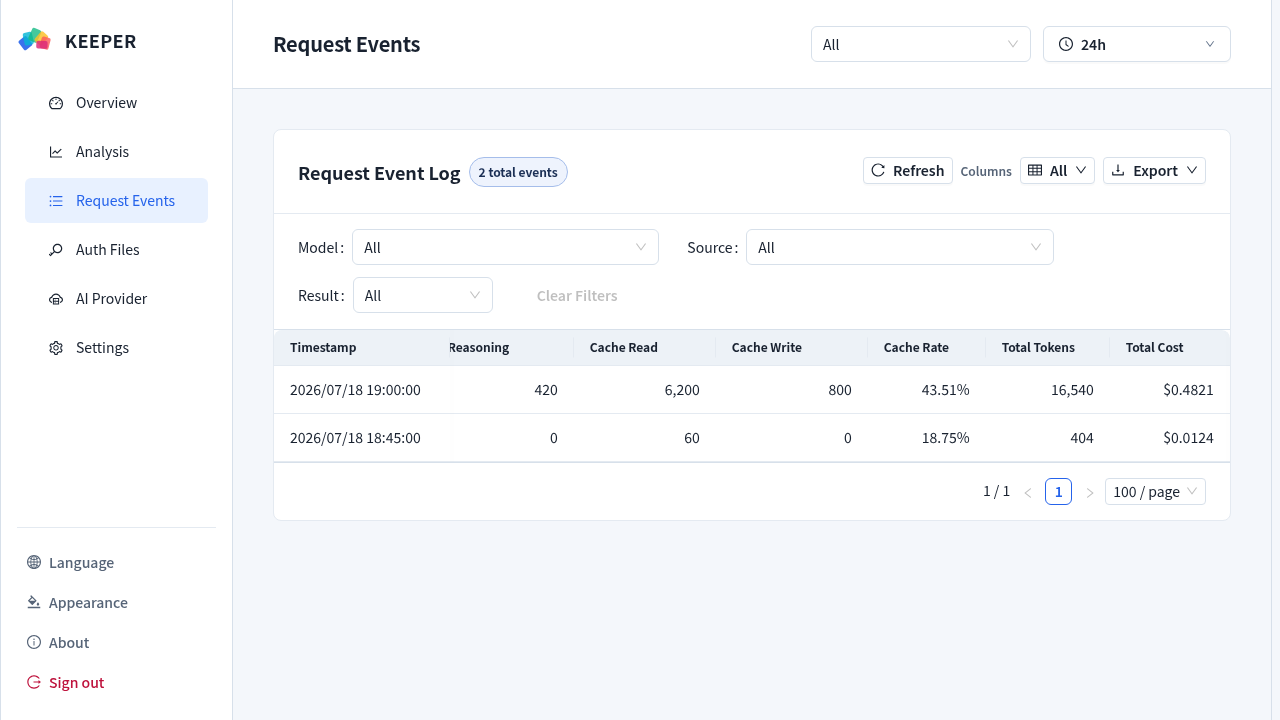Click the Sign out link
1280x720 pixels.
76,682
